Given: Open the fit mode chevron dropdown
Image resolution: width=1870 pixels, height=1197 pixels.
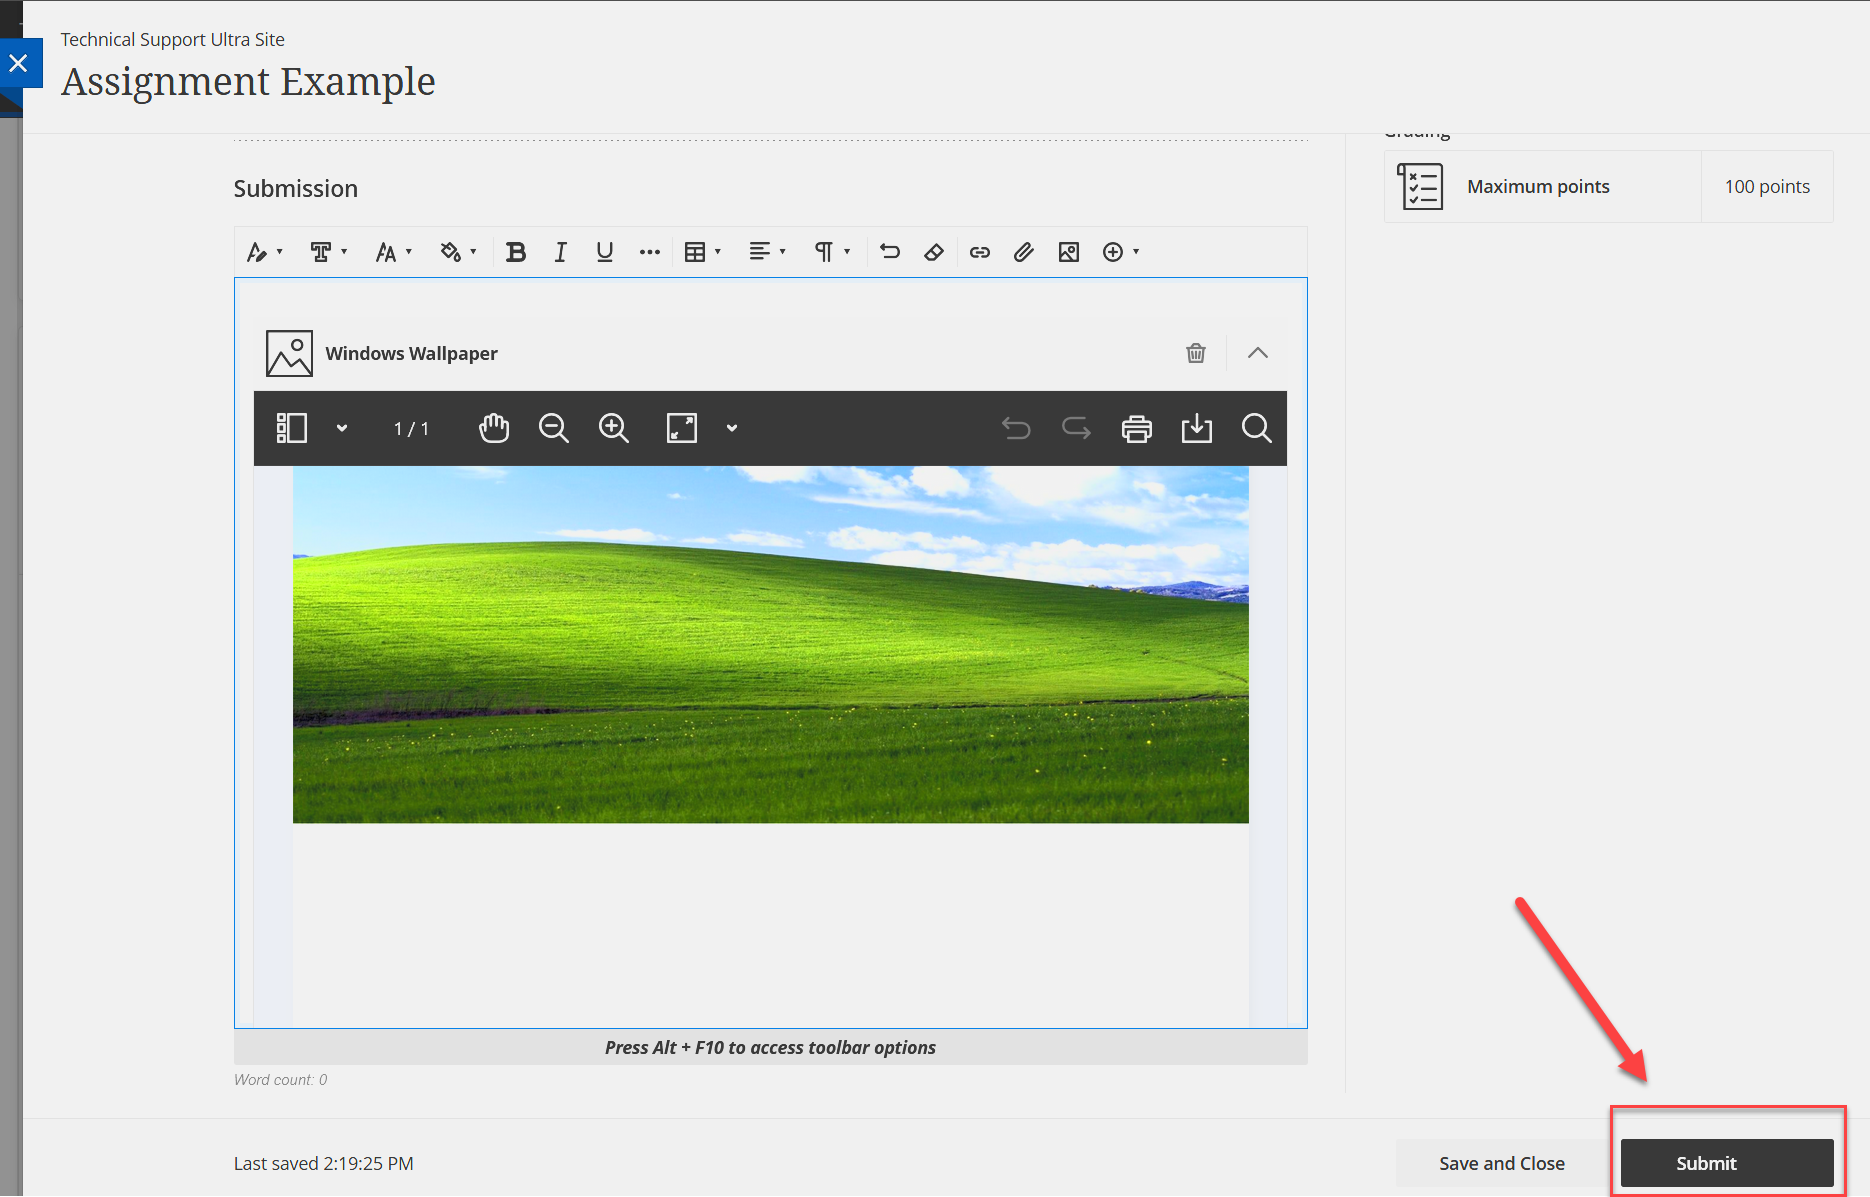Looking at the screenshot, I should pos(732,428).
